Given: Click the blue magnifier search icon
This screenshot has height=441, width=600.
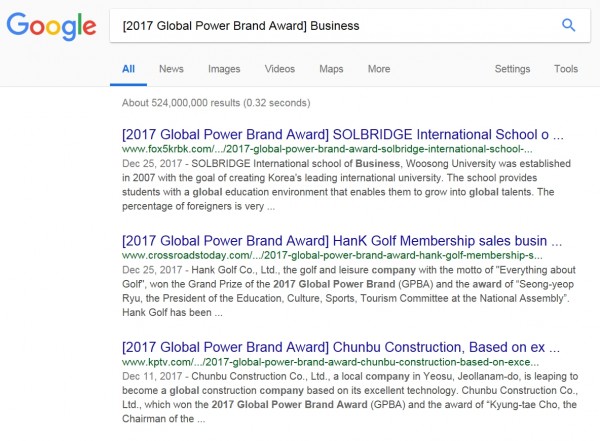Looking at the screenshot, I should point(568,26).
